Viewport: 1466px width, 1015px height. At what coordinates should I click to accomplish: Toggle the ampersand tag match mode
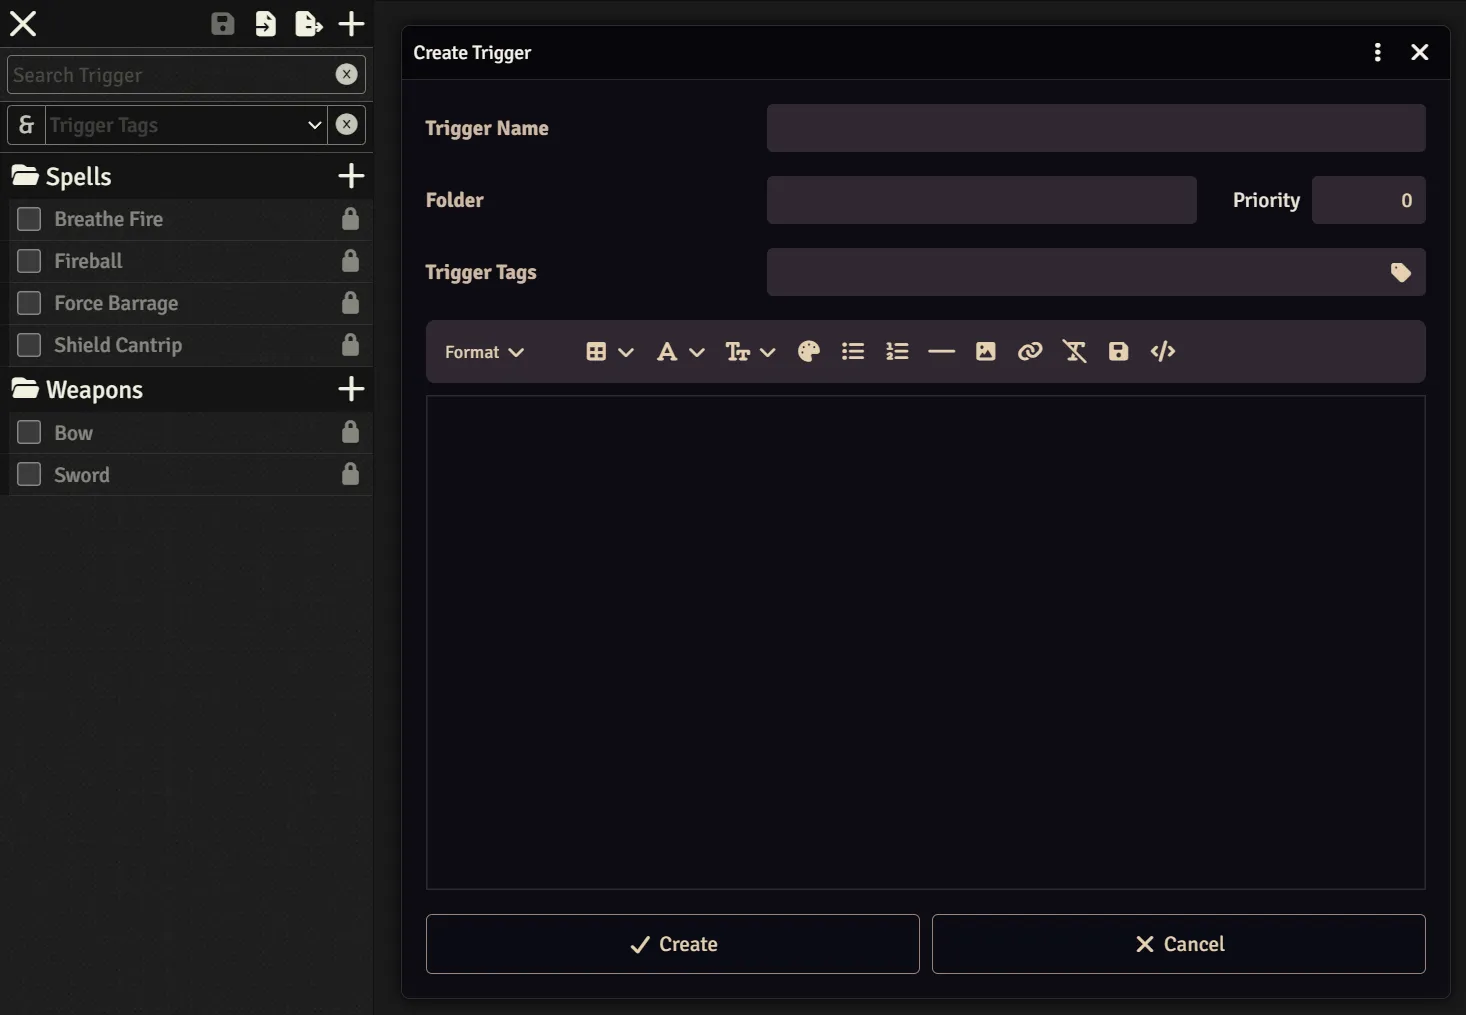tap(27, 125)
